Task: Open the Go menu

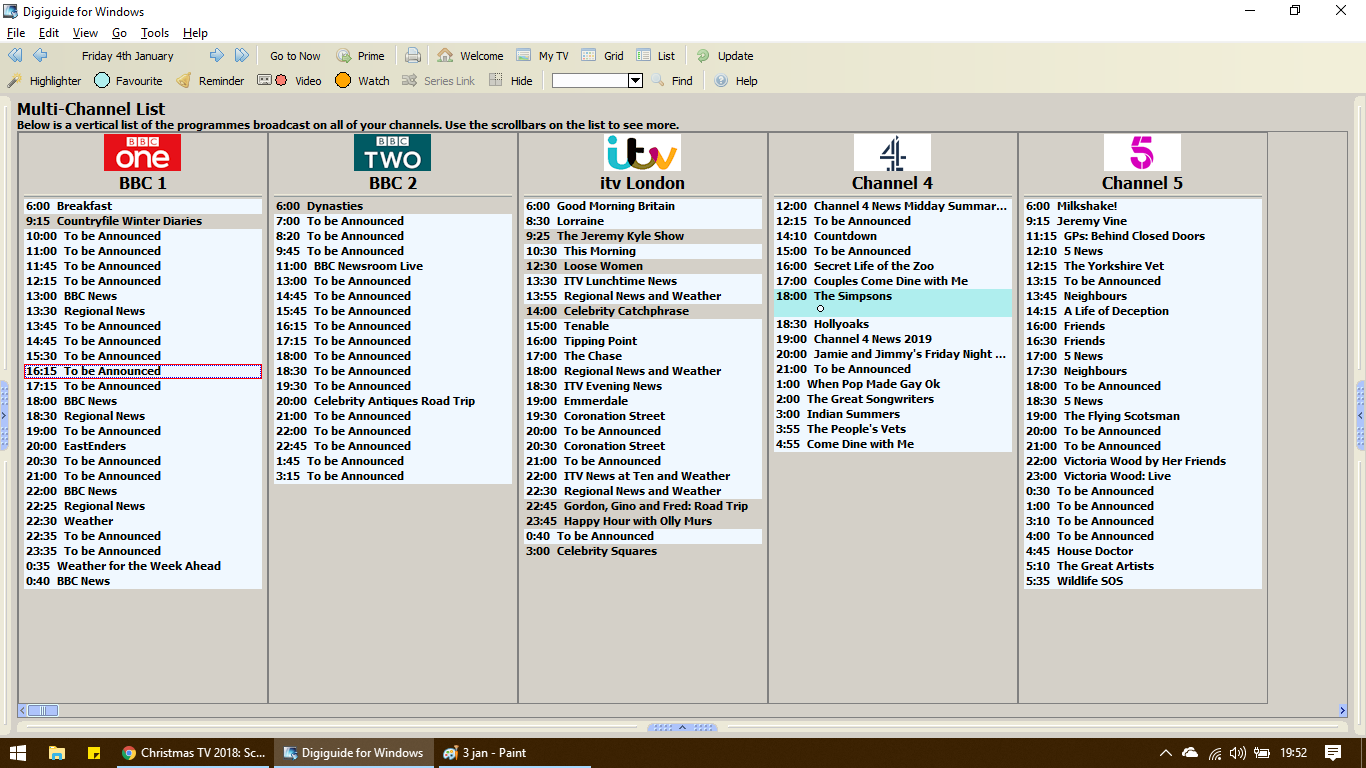Action: (x=120, y=33)
